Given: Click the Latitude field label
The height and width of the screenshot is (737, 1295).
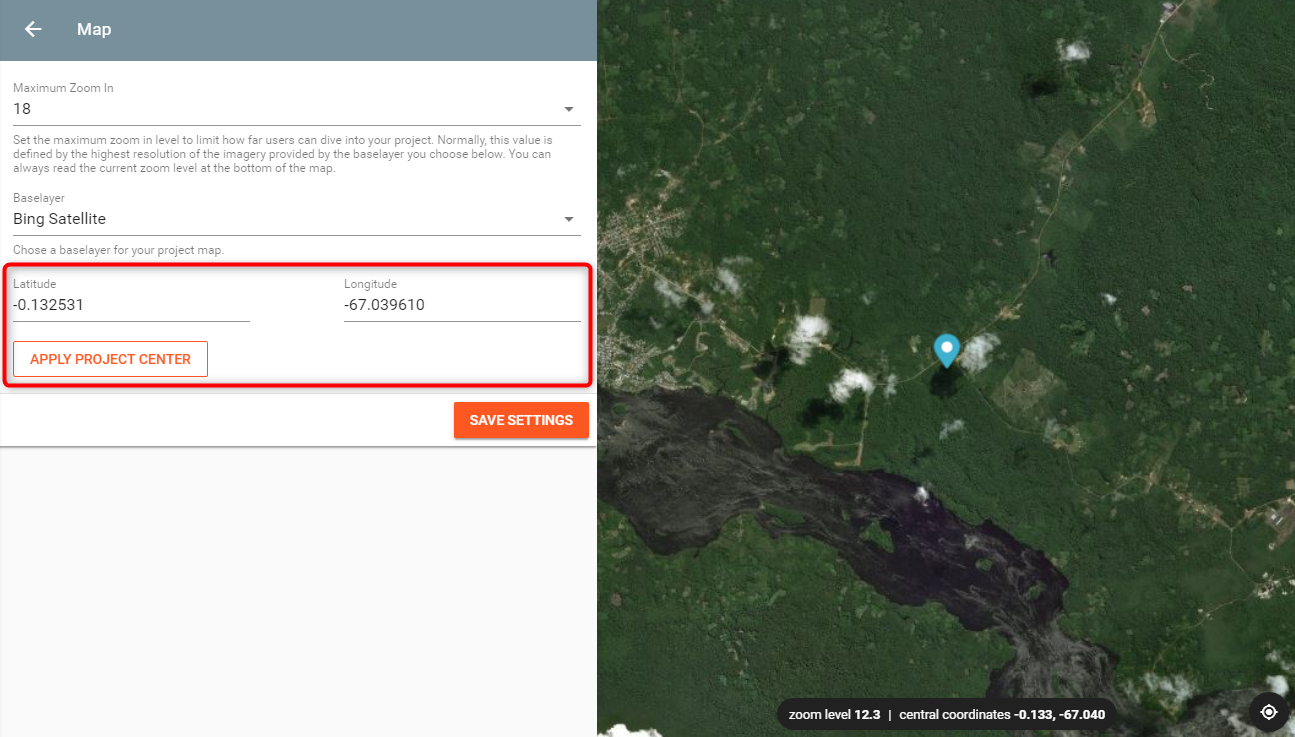Looking at the screenshot, I should click(x=35, y=284).
